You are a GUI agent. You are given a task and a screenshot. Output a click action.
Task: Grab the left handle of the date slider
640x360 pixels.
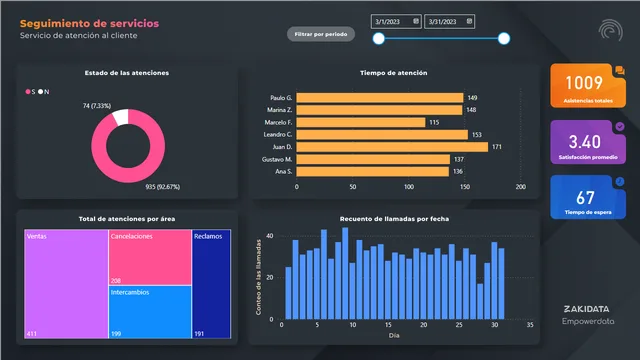(x=379, y=39)
